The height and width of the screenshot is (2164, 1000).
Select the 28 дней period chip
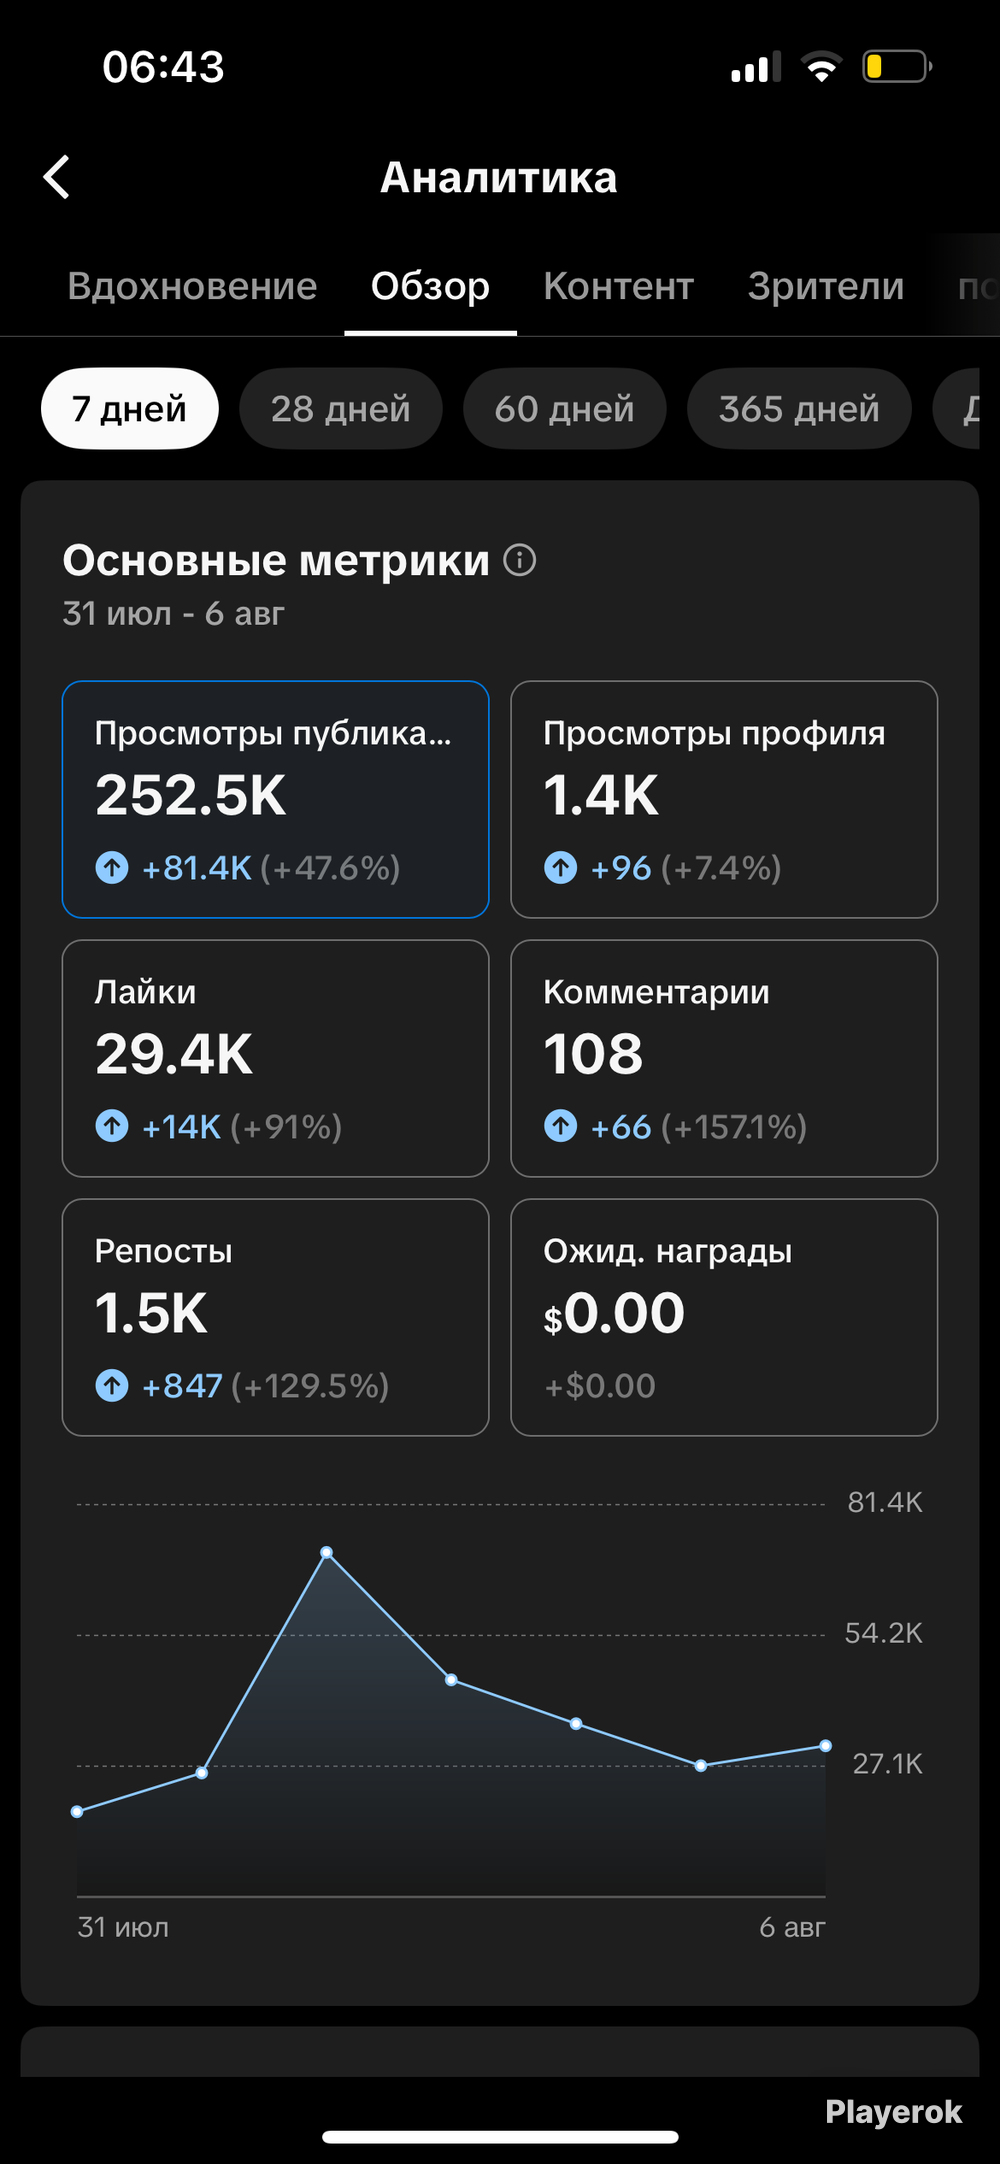[x=341, y=409]
